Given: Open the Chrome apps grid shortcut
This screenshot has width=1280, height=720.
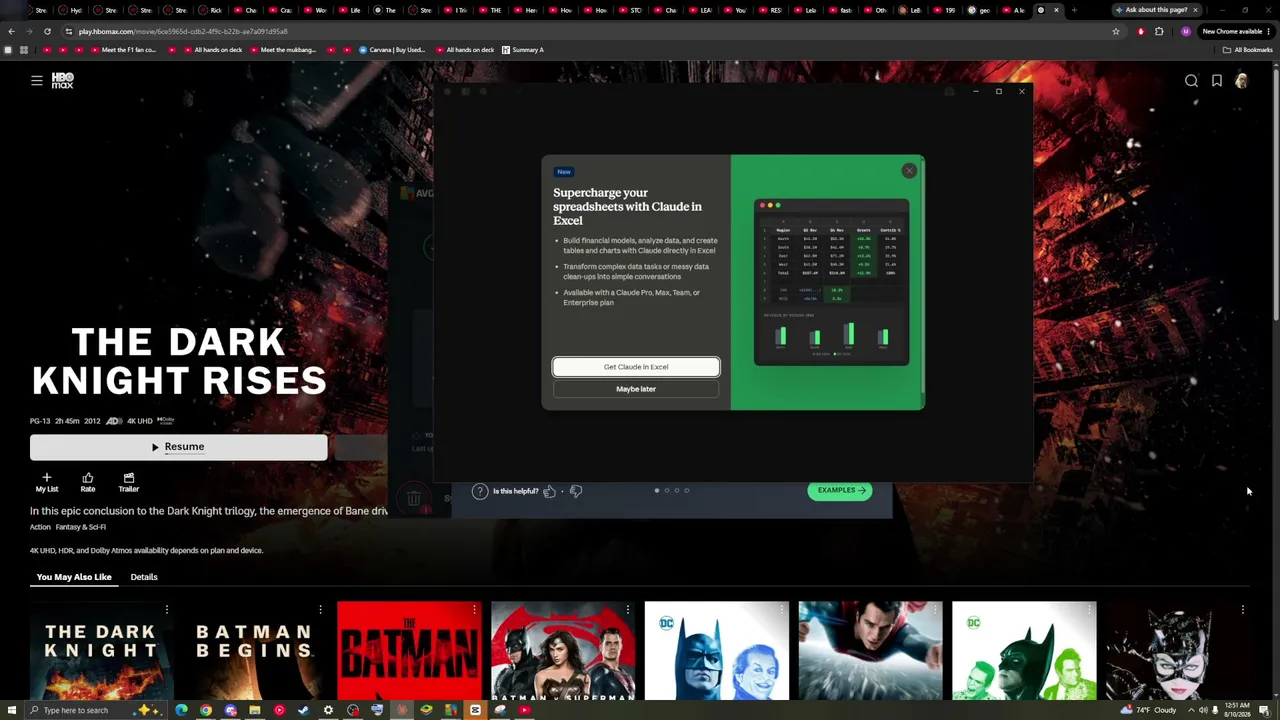Looking at the screenshot, I should (x=23, y=50).
